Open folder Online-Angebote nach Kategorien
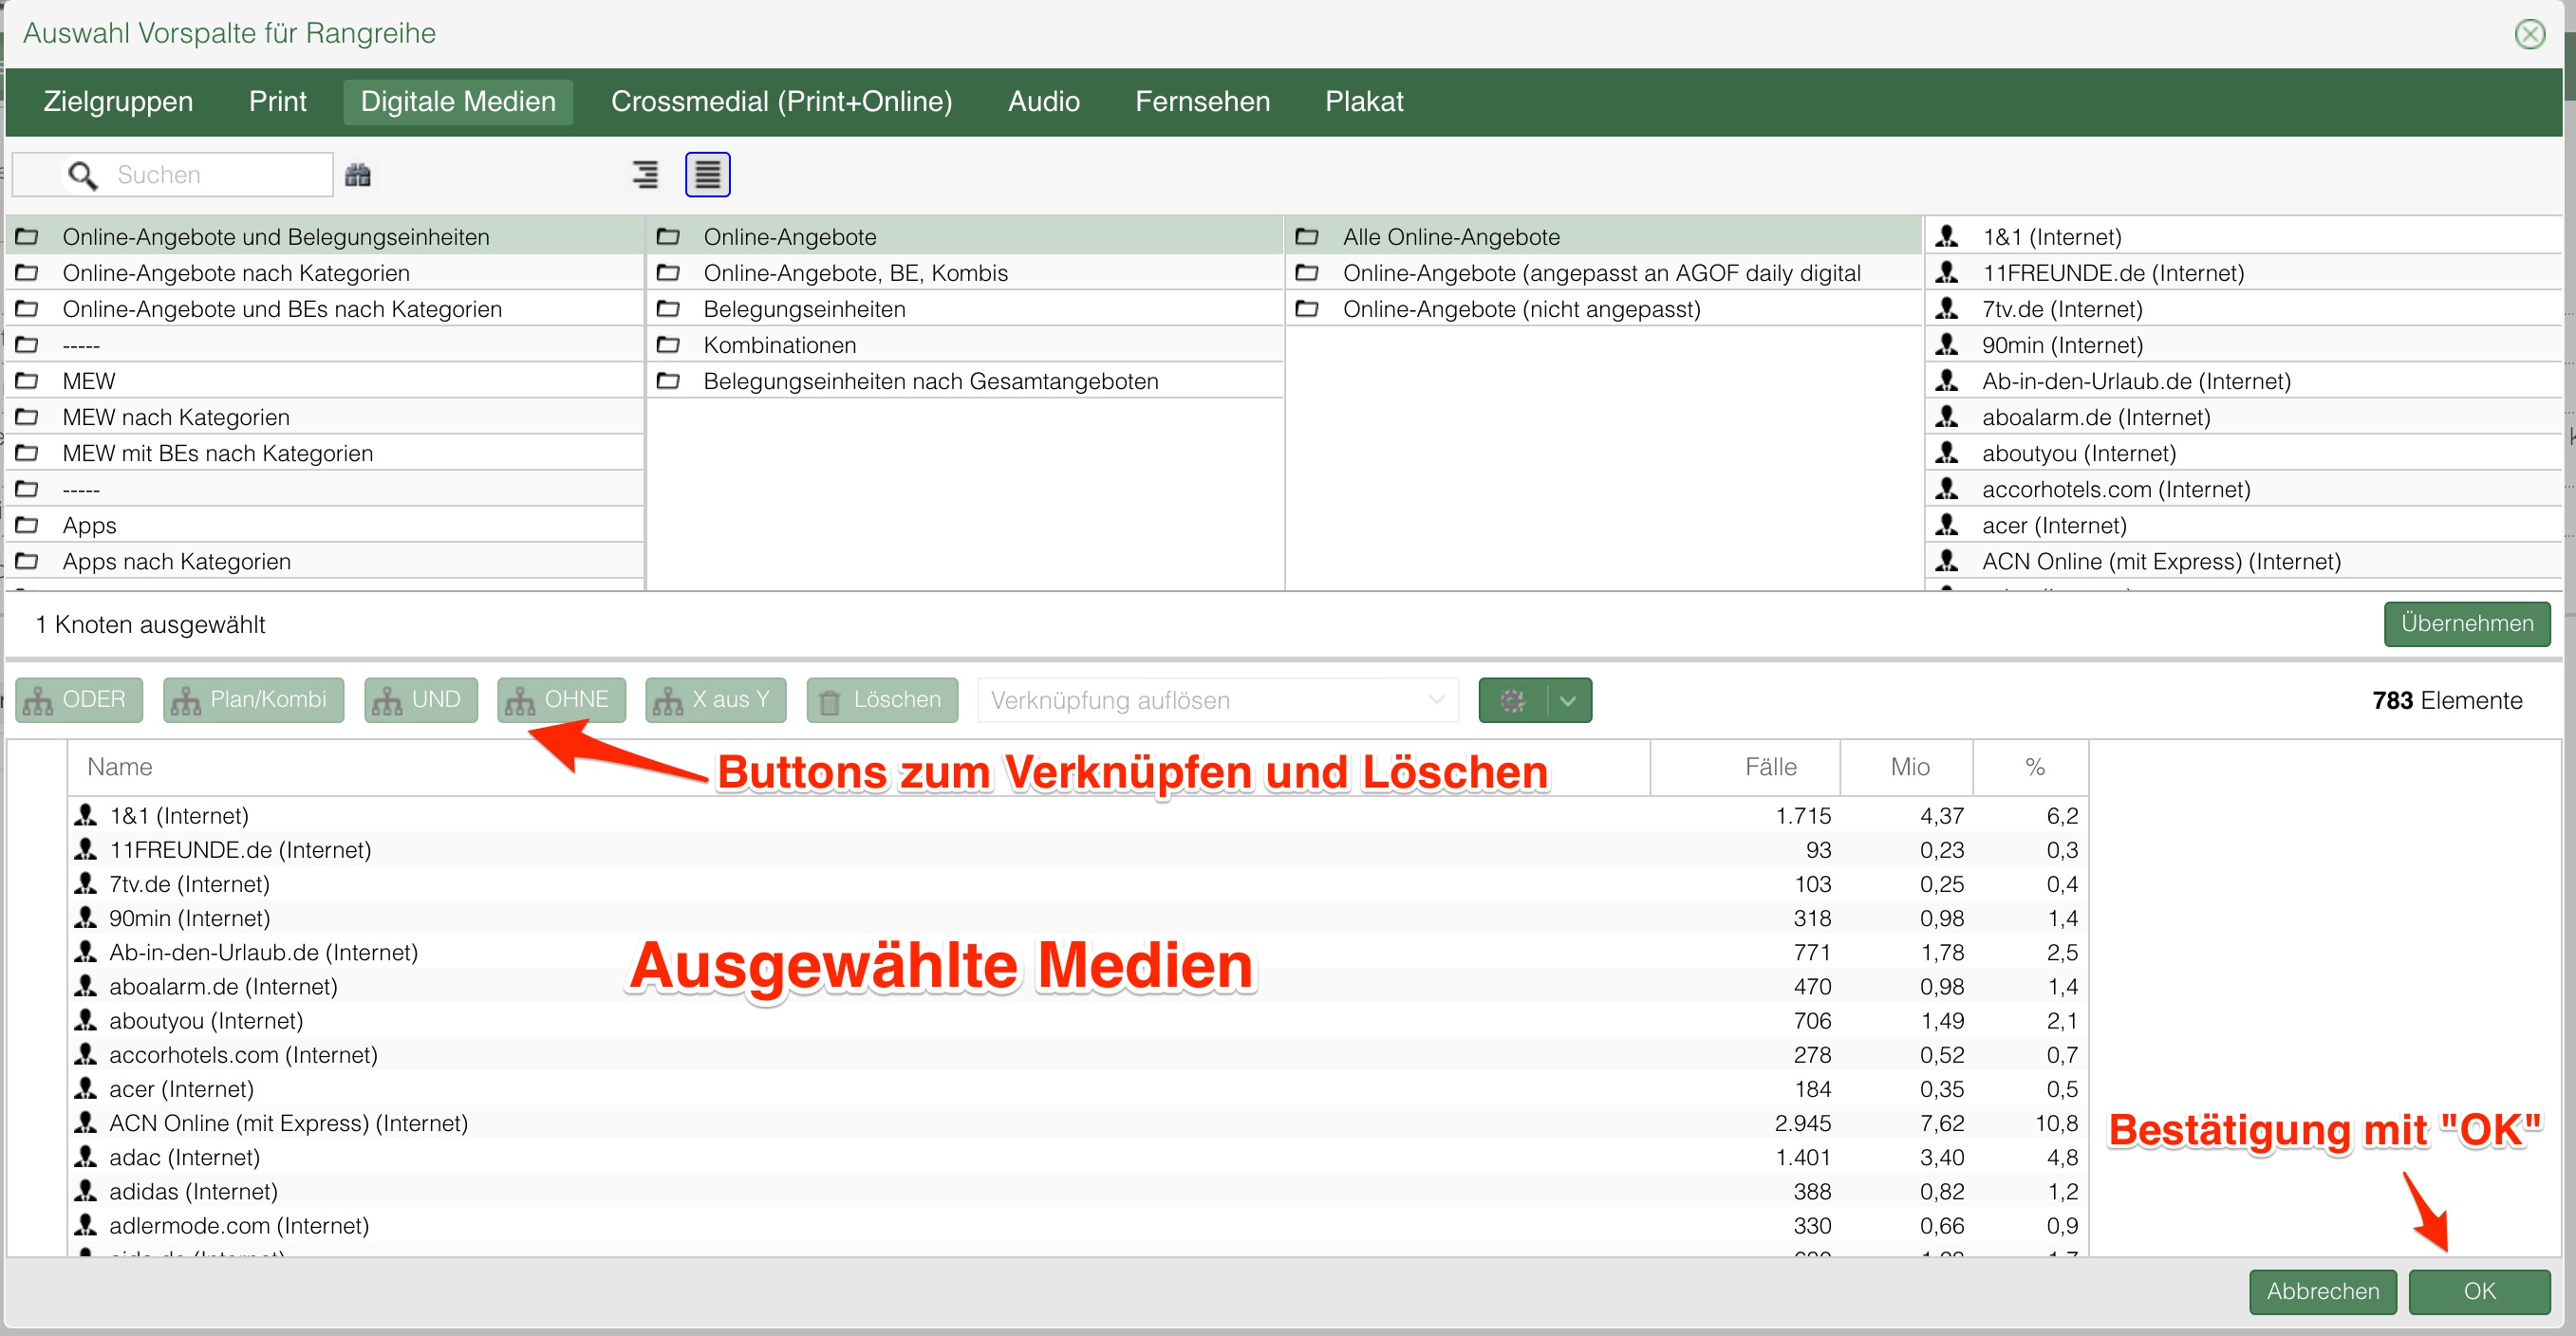This screenshot has width=2576, height=1336. [x=325, y=273]
